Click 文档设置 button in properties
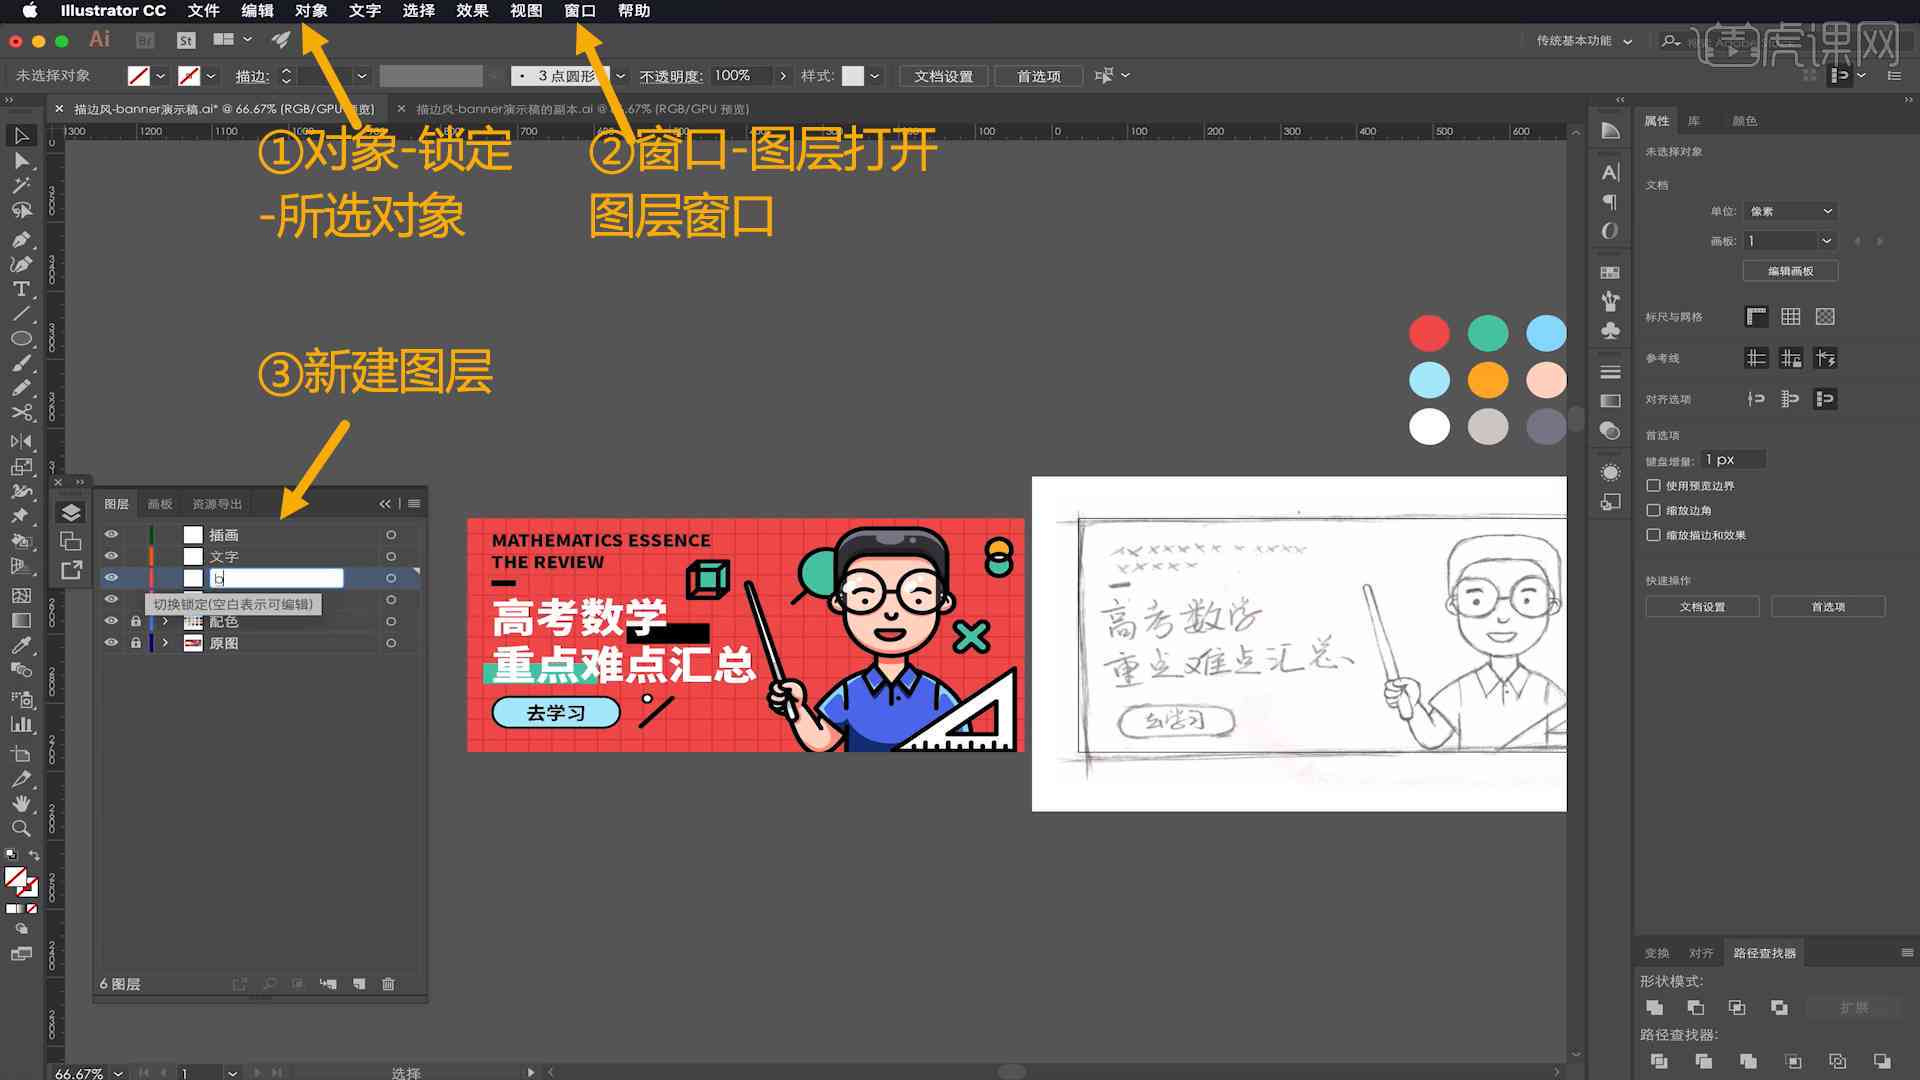This screenshot has width=1920, height=1080. pos(1702,605)
